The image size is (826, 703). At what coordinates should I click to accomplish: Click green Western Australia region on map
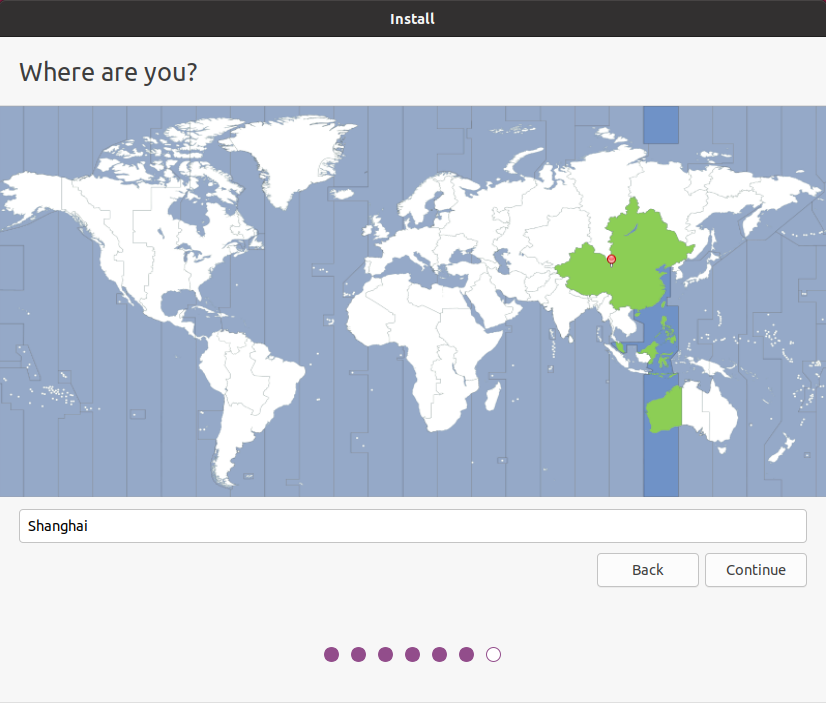click(x=665, y=409)
